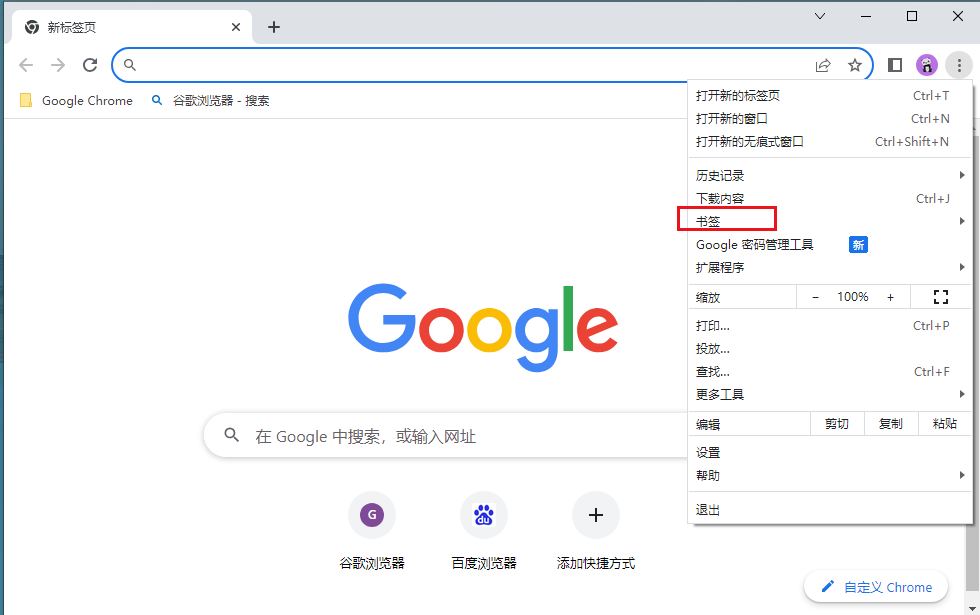Click the 自定义 Chrome button

876,587
